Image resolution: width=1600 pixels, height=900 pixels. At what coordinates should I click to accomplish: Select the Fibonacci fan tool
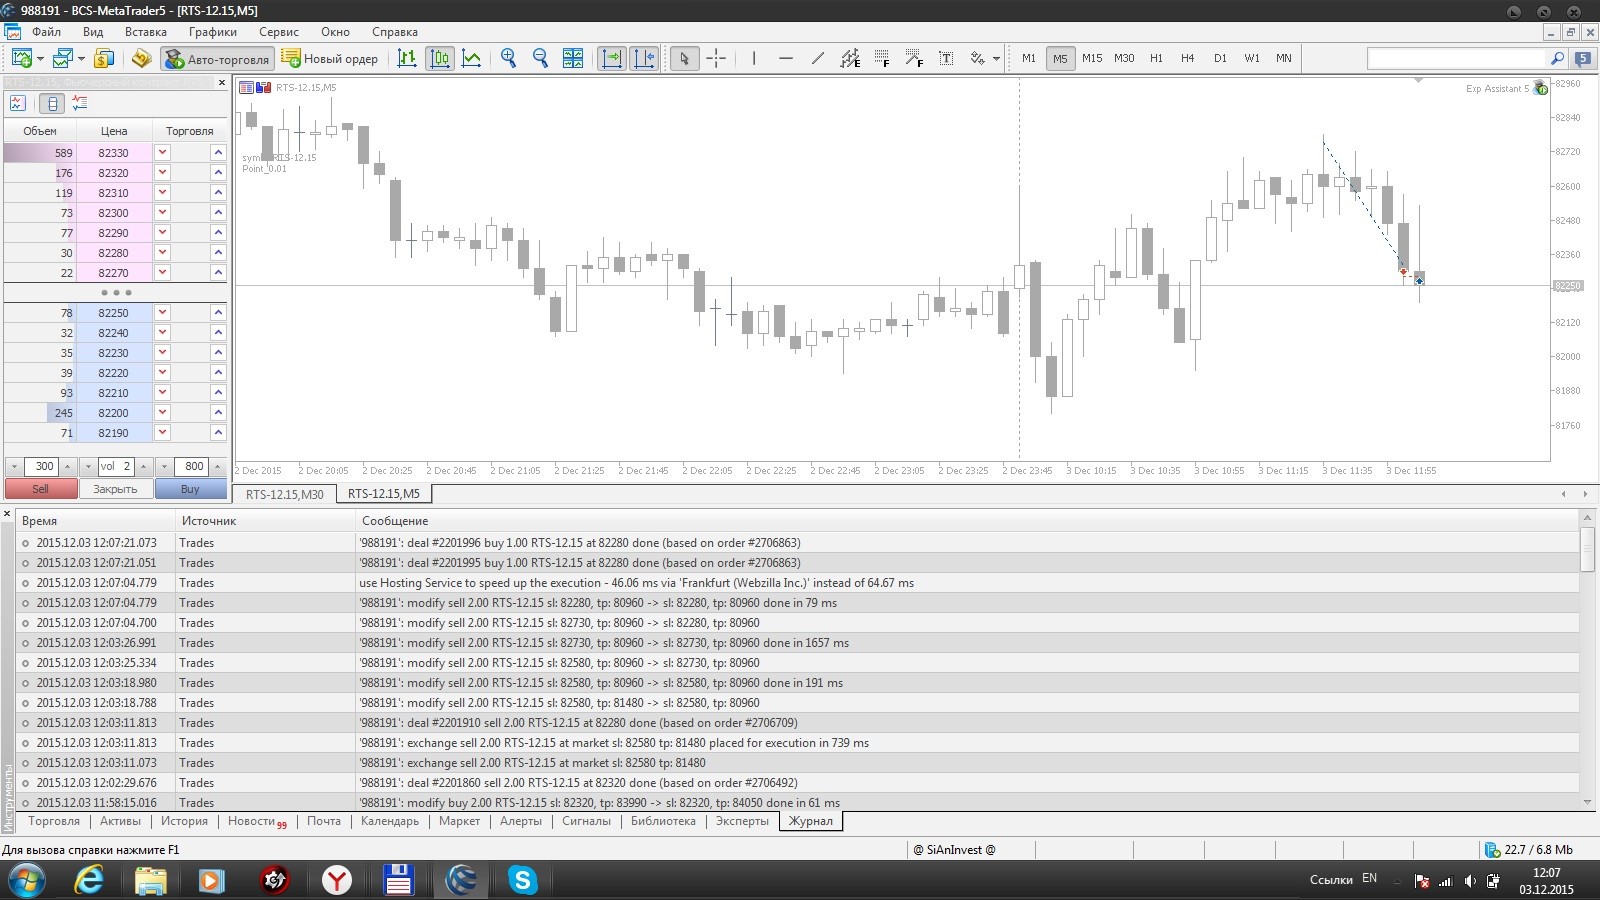point(914,58)
